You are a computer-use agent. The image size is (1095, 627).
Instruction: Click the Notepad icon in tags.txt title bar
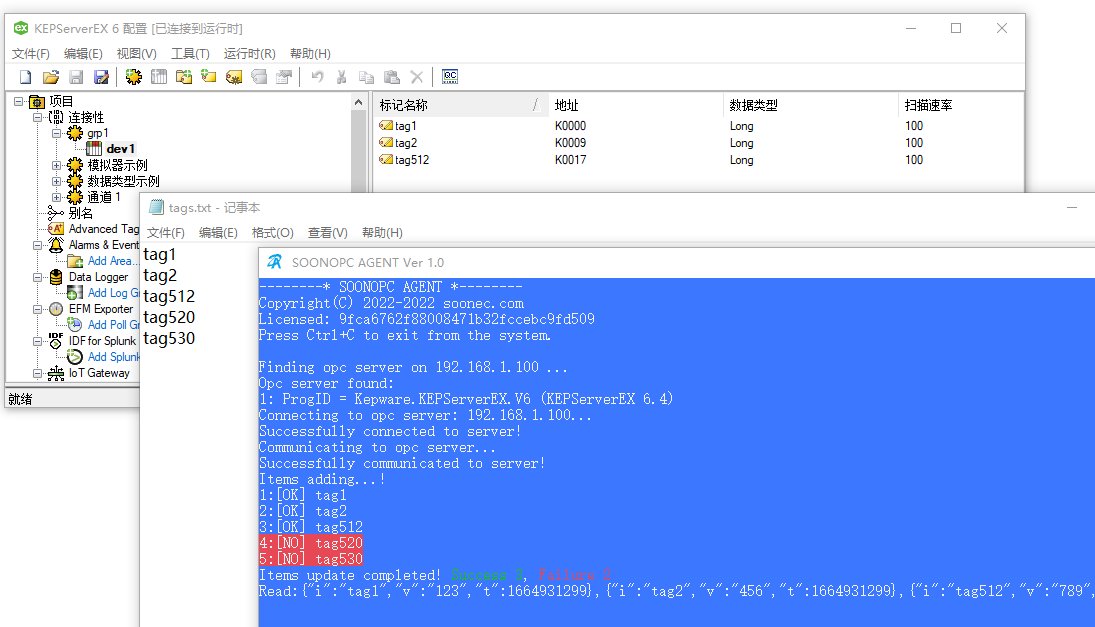click(x=156, y=207)
